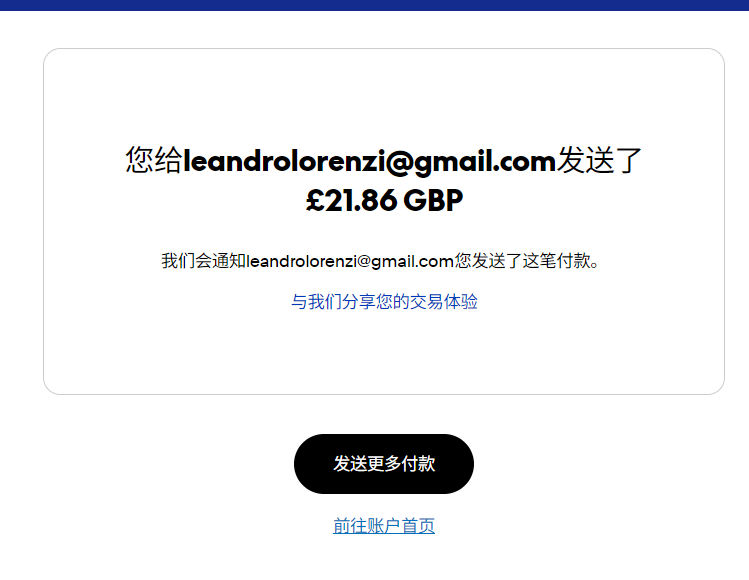
Task: Click the 我们会通知 sentence beginning
Action: point(203,261)
